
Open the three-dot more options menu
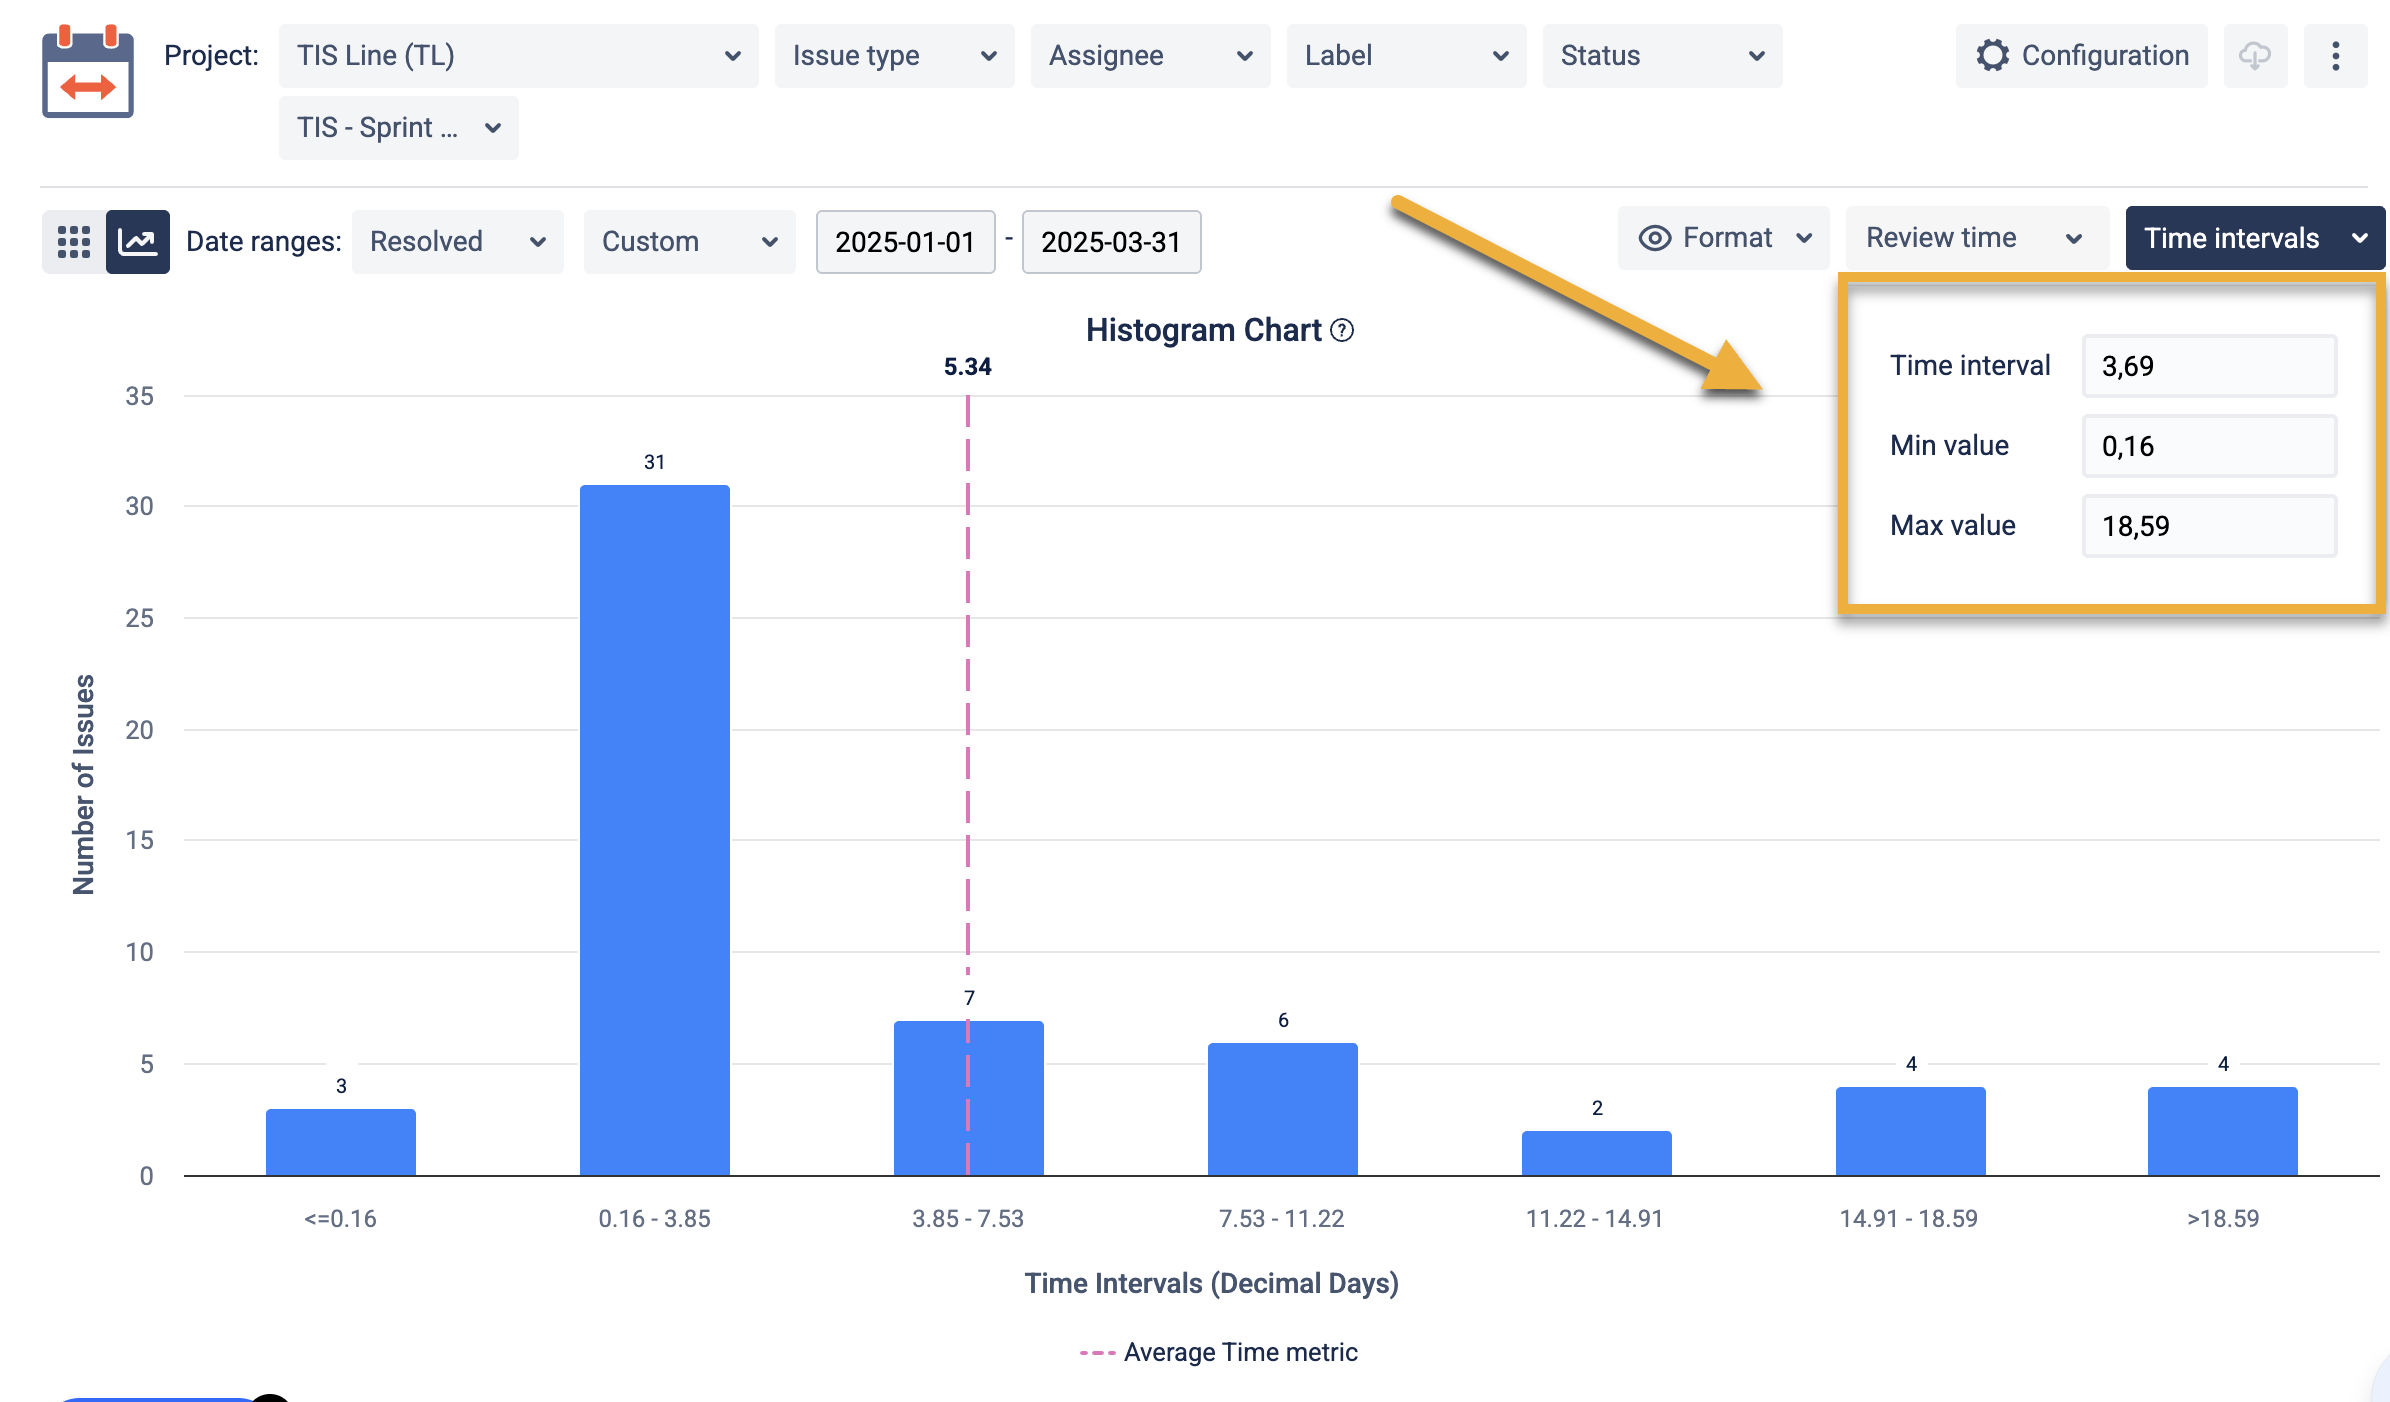2335,56
